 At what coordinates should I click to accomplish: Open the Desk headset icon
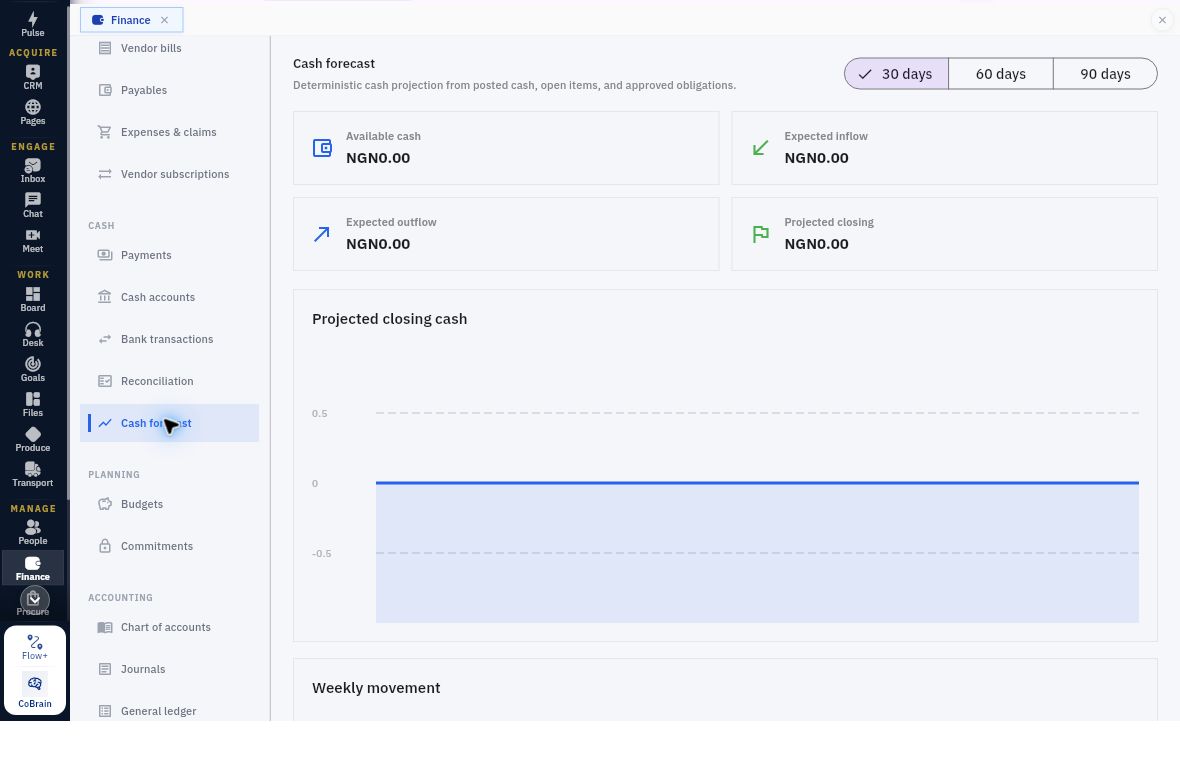click(32, 334)
